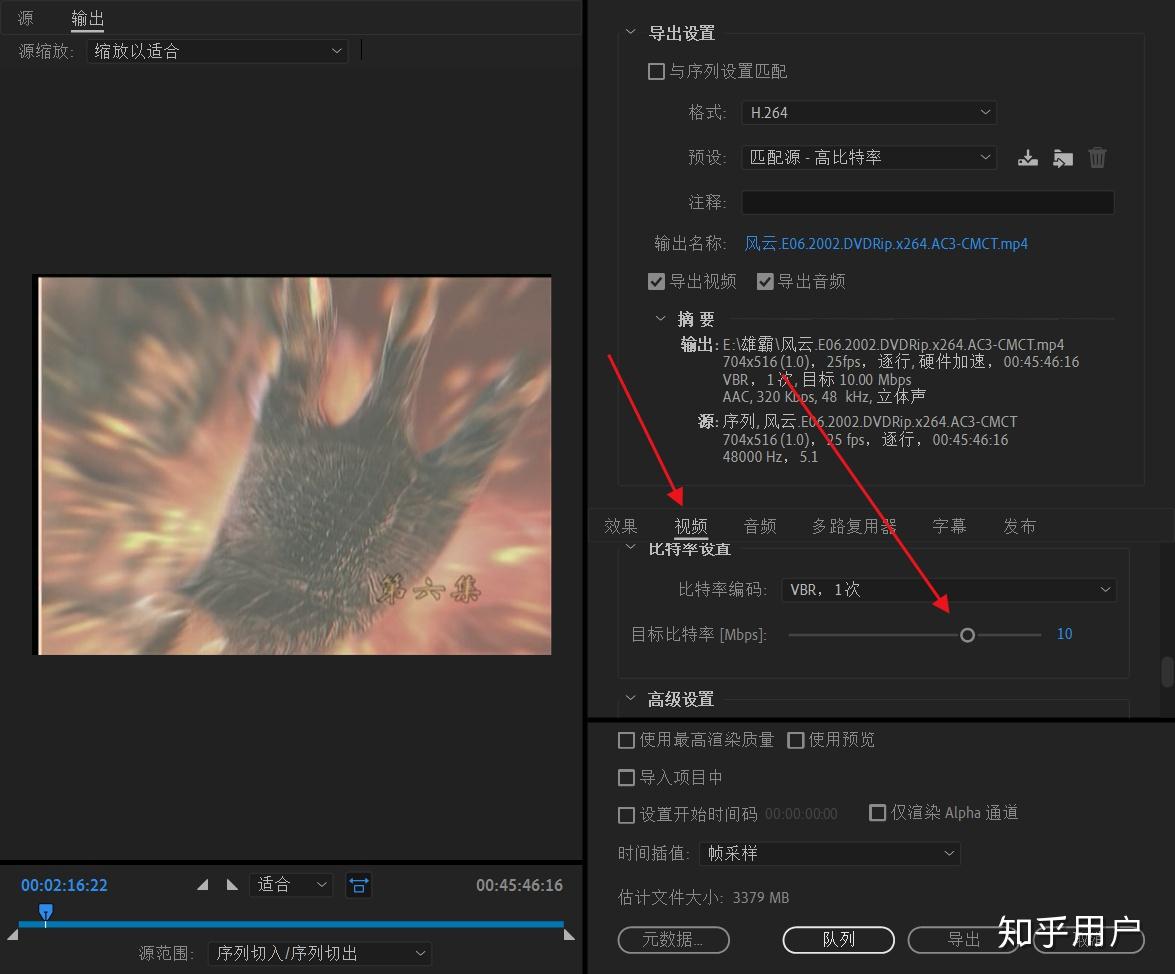Screen dimensions: 1175x974
Task: Click the set out point triangle icon
Action: click(x=232, y=885)
